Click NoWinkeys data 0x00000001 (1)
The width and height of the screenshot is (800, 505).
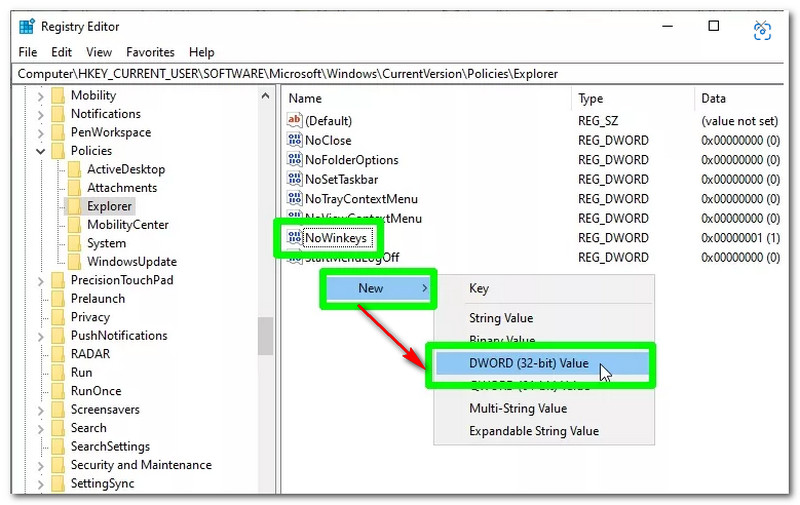pyautogui.click(x=740, y=238)
